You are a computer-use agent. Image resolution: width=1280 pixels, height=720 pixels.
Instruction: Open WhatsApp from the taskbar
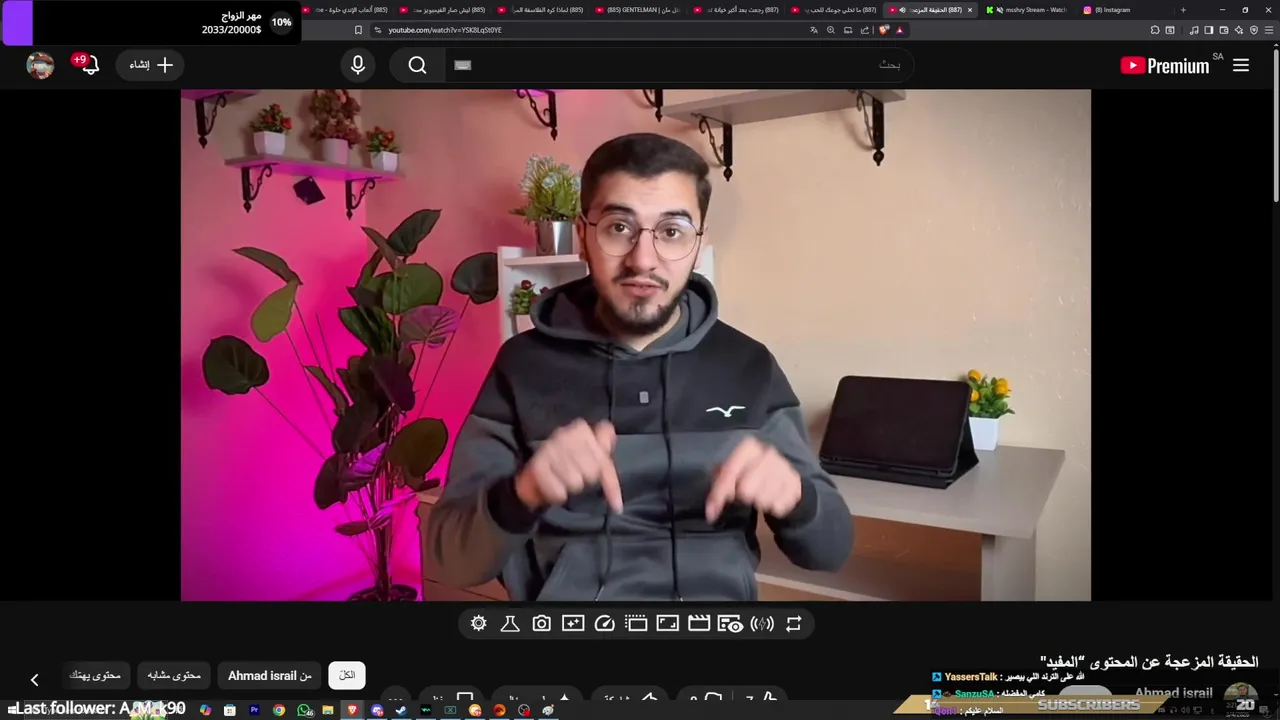point(304,710)
